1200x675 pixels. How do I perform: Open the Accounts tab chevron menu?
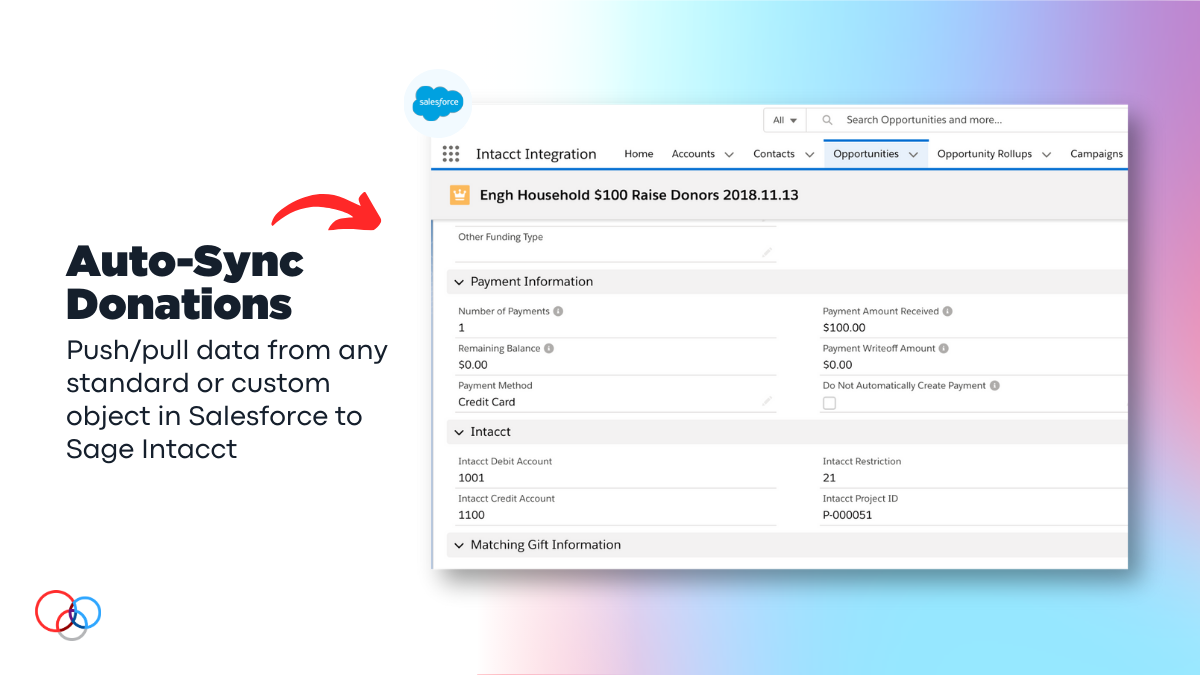[x=729, y=155]
